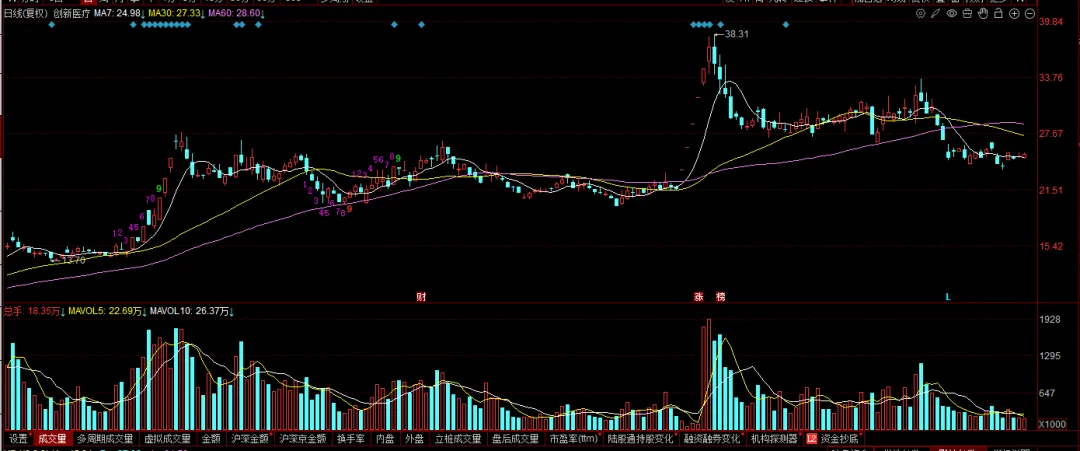Select the MAVOL10: 26.37万 label
This screenshot has height=451, width=1080.
(x=191, y=312)
